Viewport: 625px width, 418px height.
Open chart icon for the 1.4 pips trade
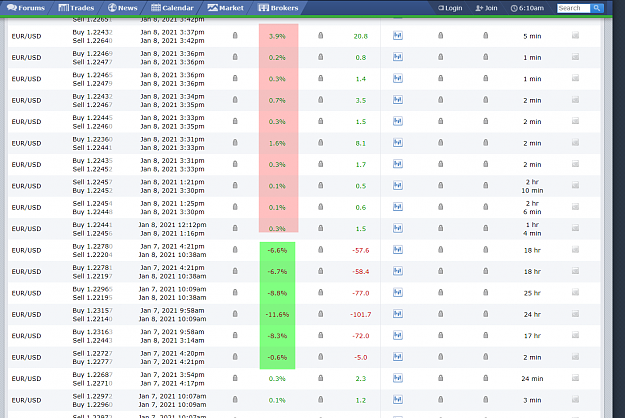(398, 78)
